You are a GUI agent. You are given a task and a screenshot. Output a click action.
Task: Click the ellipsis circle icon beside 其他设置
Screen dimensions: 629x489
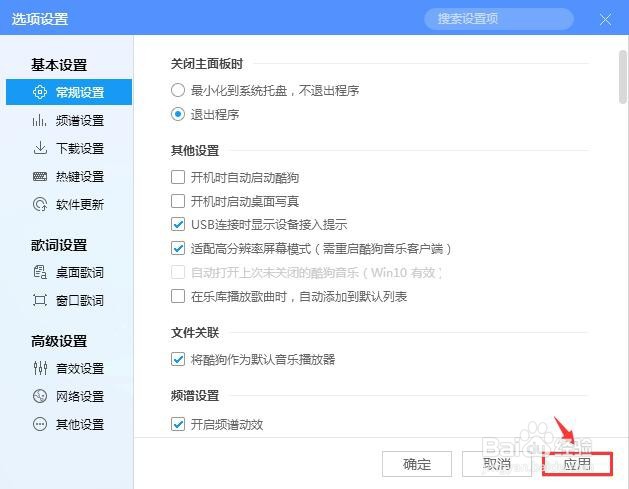click(40, 424)
